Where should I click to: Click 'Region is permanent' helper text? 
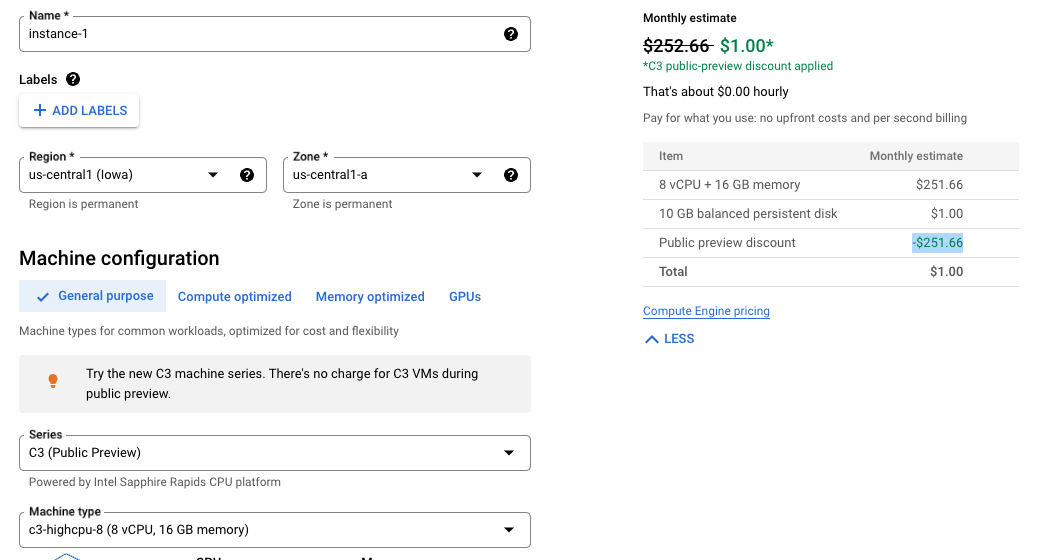[83, 204]
